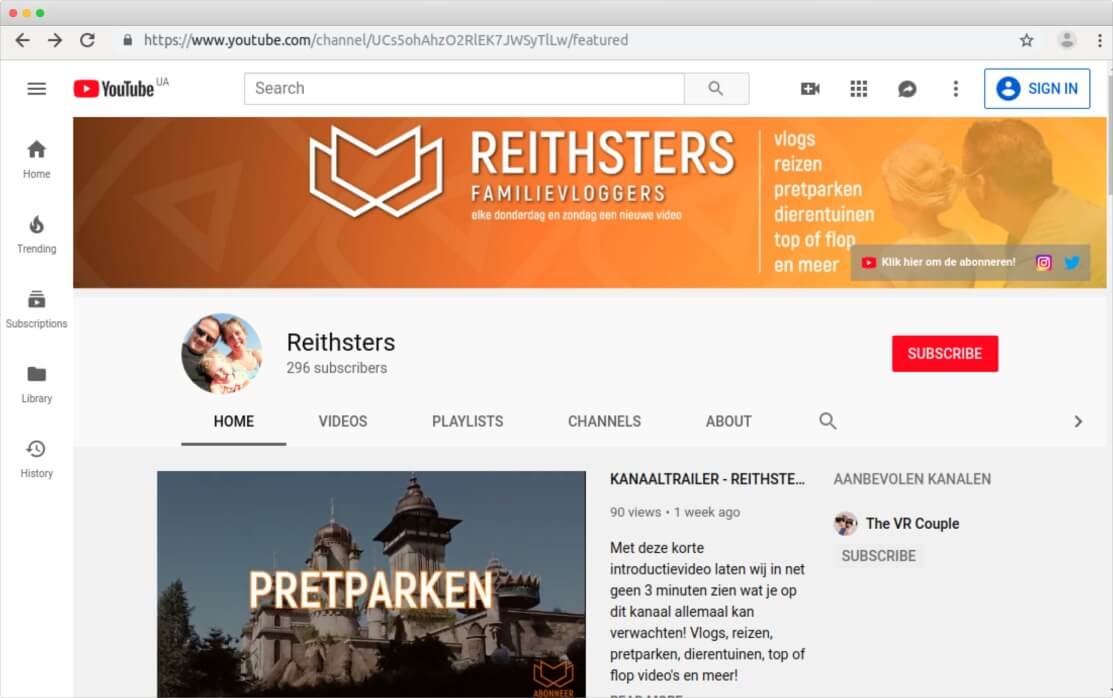This screenshot has width=1113, height=698.
Task: Open Chrome browser three-dot menu
Action: tap(1100, 40)
